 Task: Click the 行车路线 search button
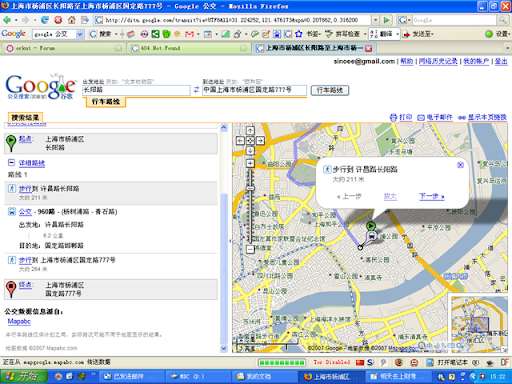[330, 90]
